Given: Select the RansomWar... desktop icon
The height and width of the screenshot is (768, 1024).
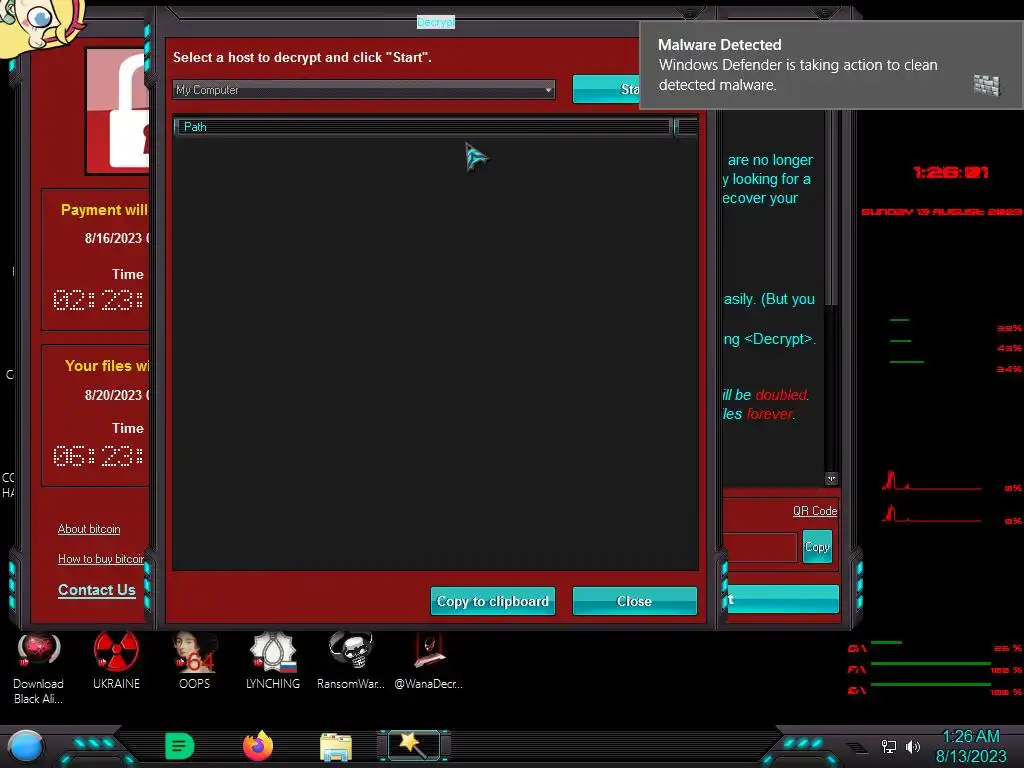Looking at the screenshot, I should pos(351,661).
